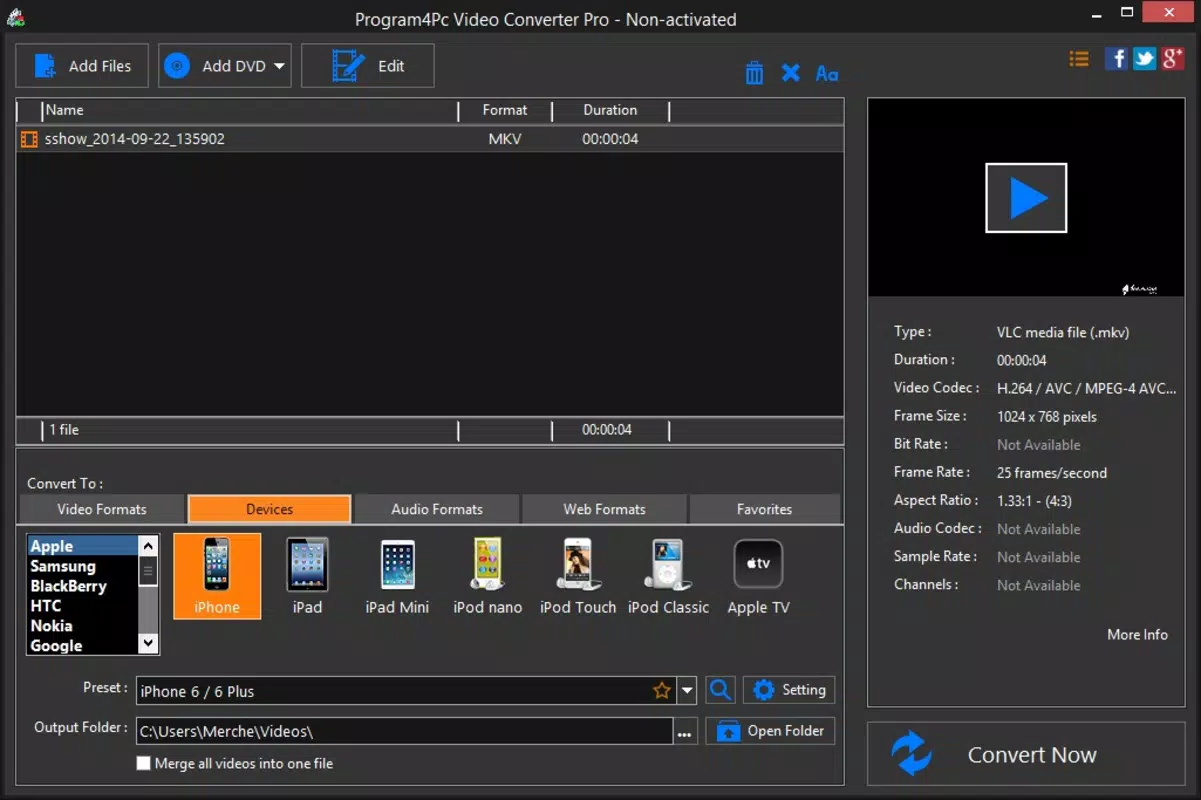Click the Output Folder path field
Viewport: 1201px width, 800px height.
404,731
